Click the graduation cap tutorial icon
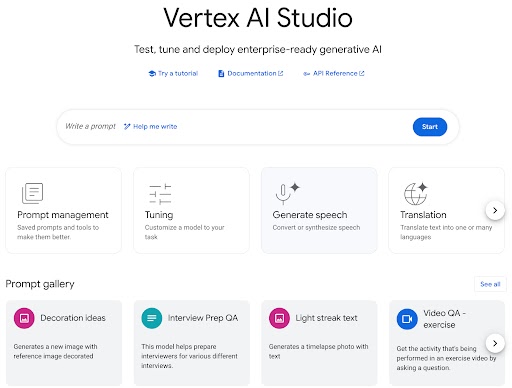512x388 pixels. click(x=152, y=73)
